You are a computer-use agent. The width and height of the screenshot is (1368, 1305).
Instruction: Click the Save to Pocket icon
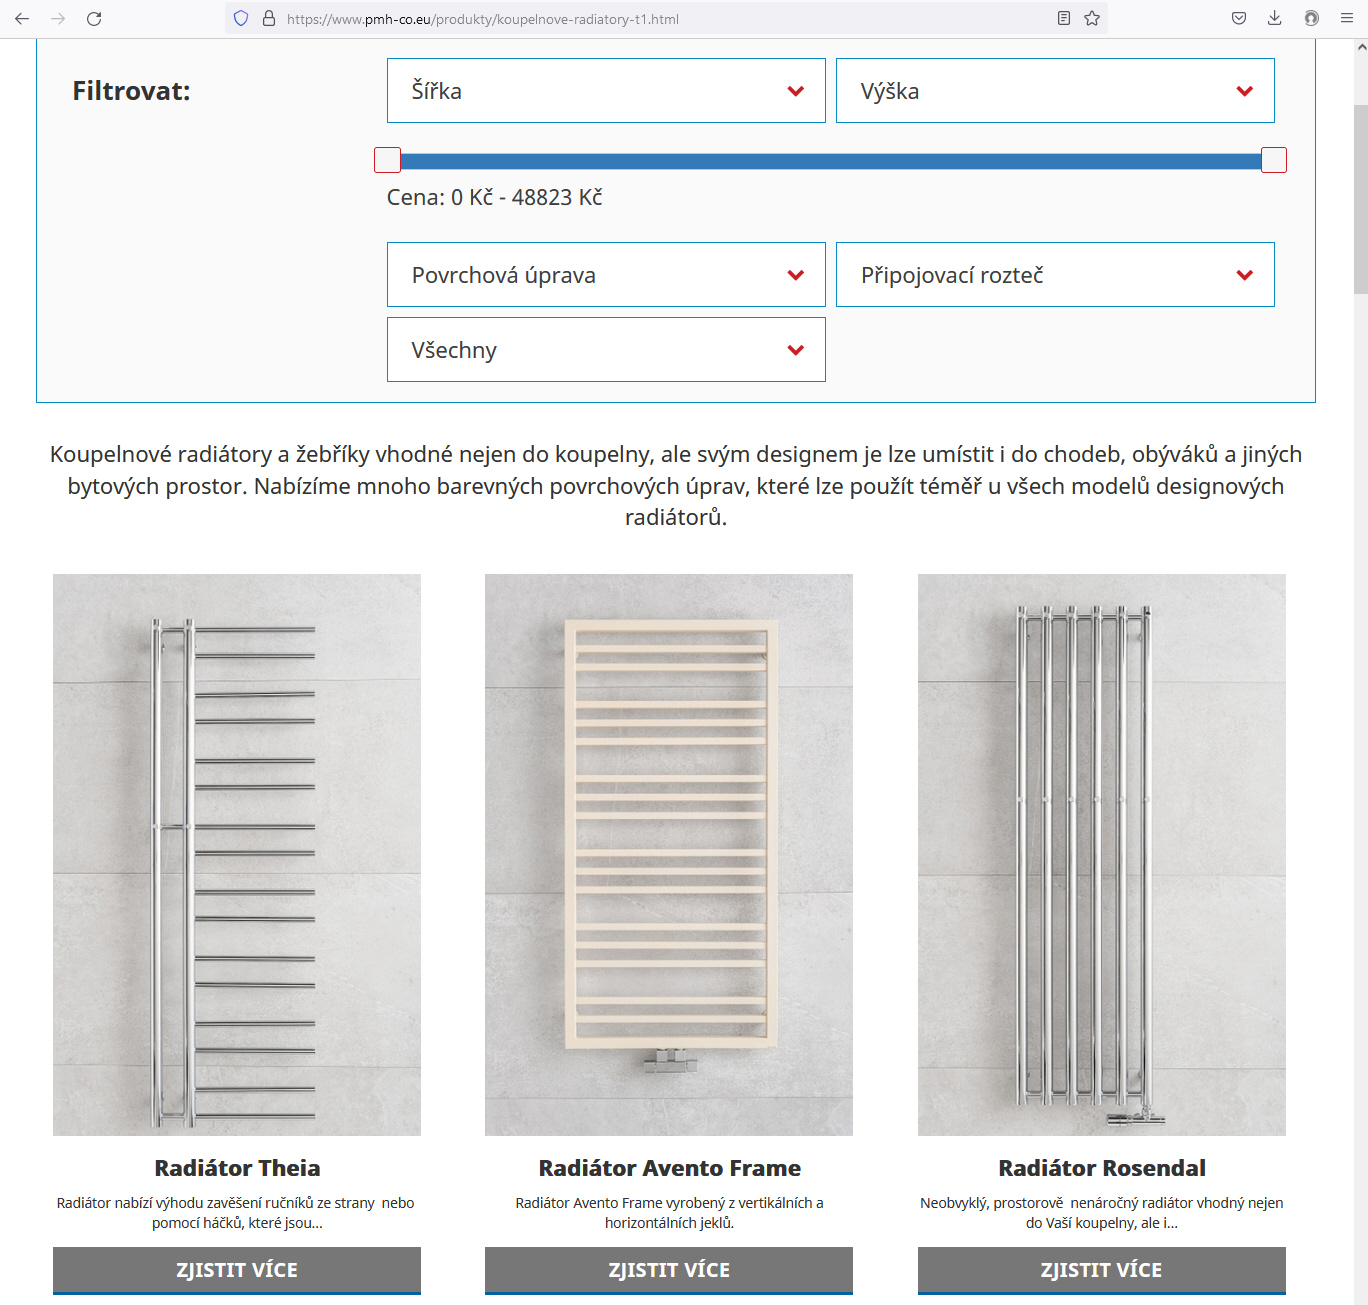(x=1239, y=19)
